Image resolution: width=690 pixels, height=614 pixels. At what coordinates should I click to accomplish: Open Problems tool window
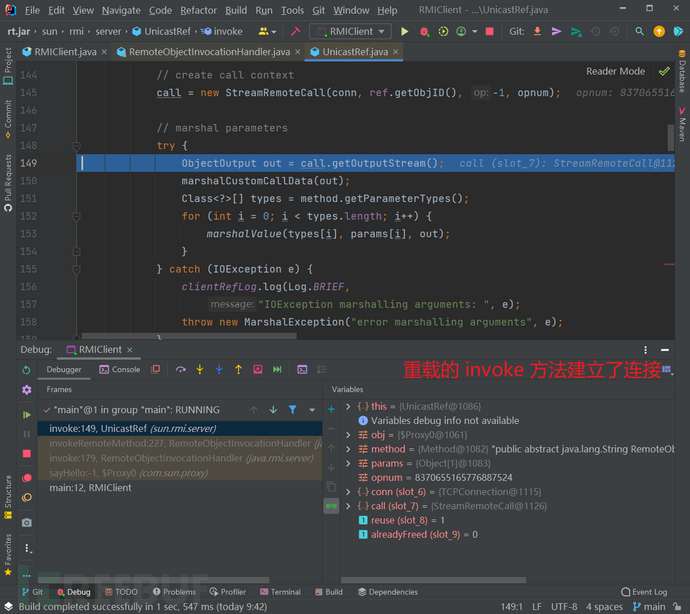tap(174, 592)
